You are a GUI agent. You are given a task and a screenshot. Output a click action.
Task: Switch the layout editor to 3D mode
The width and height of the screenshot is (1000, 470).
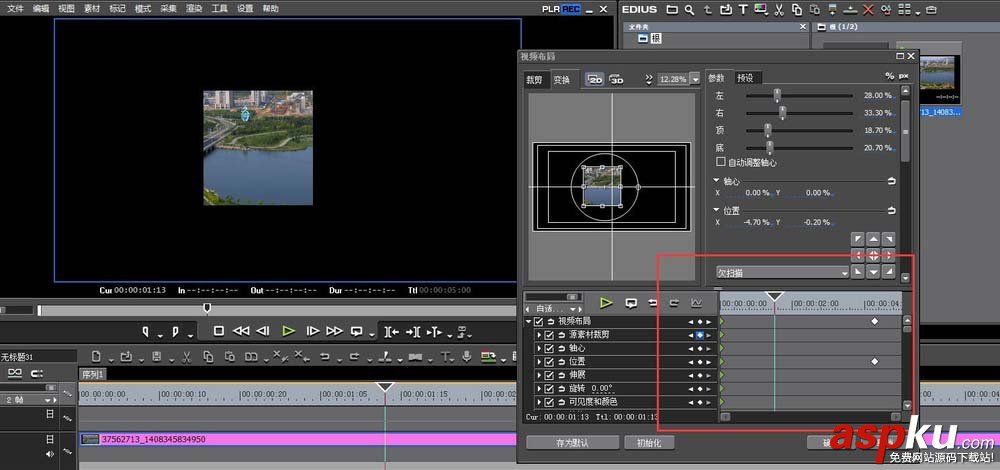pyautogui.click(x=617, y=79)
